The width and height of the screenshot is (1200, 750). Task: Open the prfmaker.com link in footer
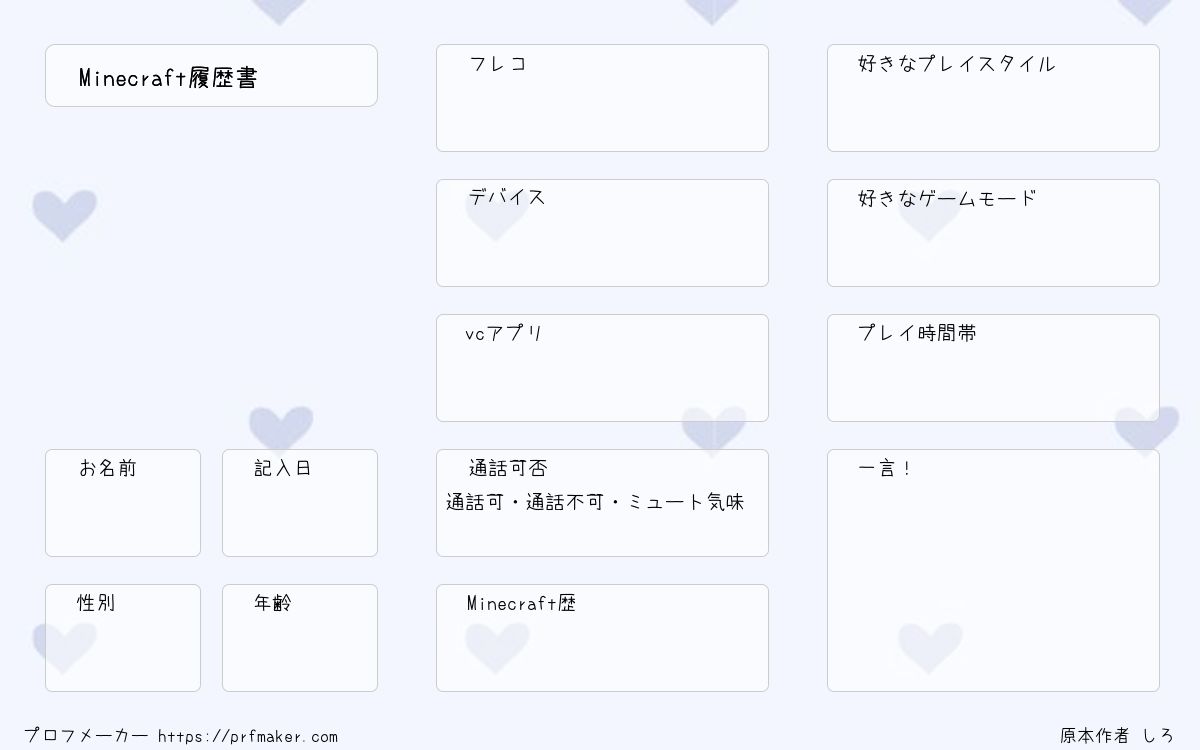[248, 737]
